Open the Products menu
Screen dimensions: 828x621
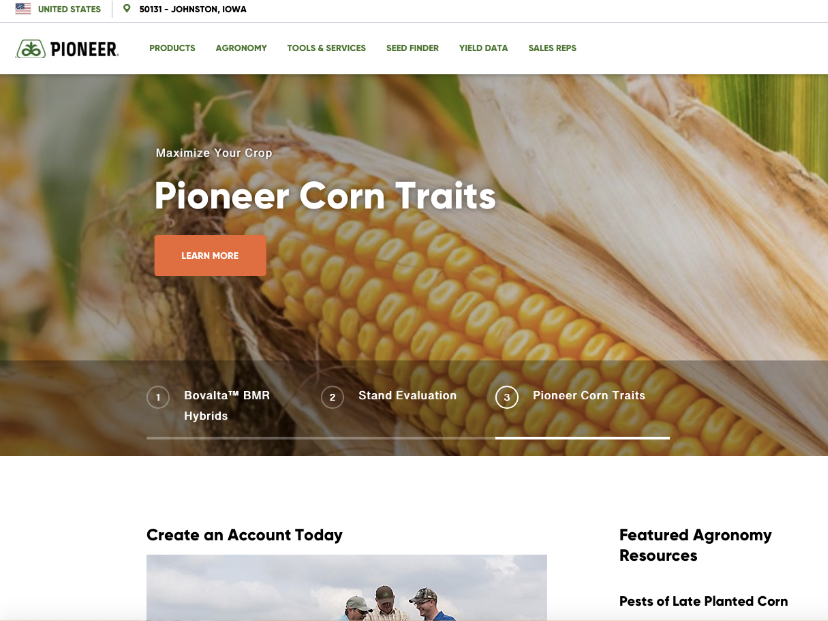pos(172,48)
